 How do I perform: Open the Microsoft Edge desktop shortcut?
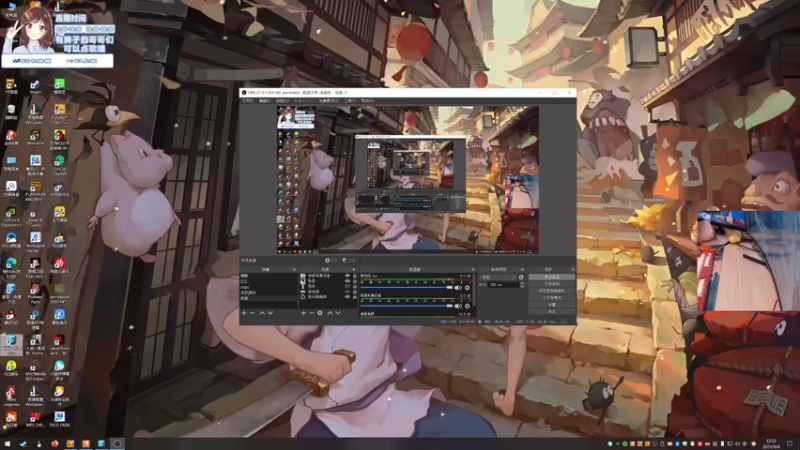(11, 267)
